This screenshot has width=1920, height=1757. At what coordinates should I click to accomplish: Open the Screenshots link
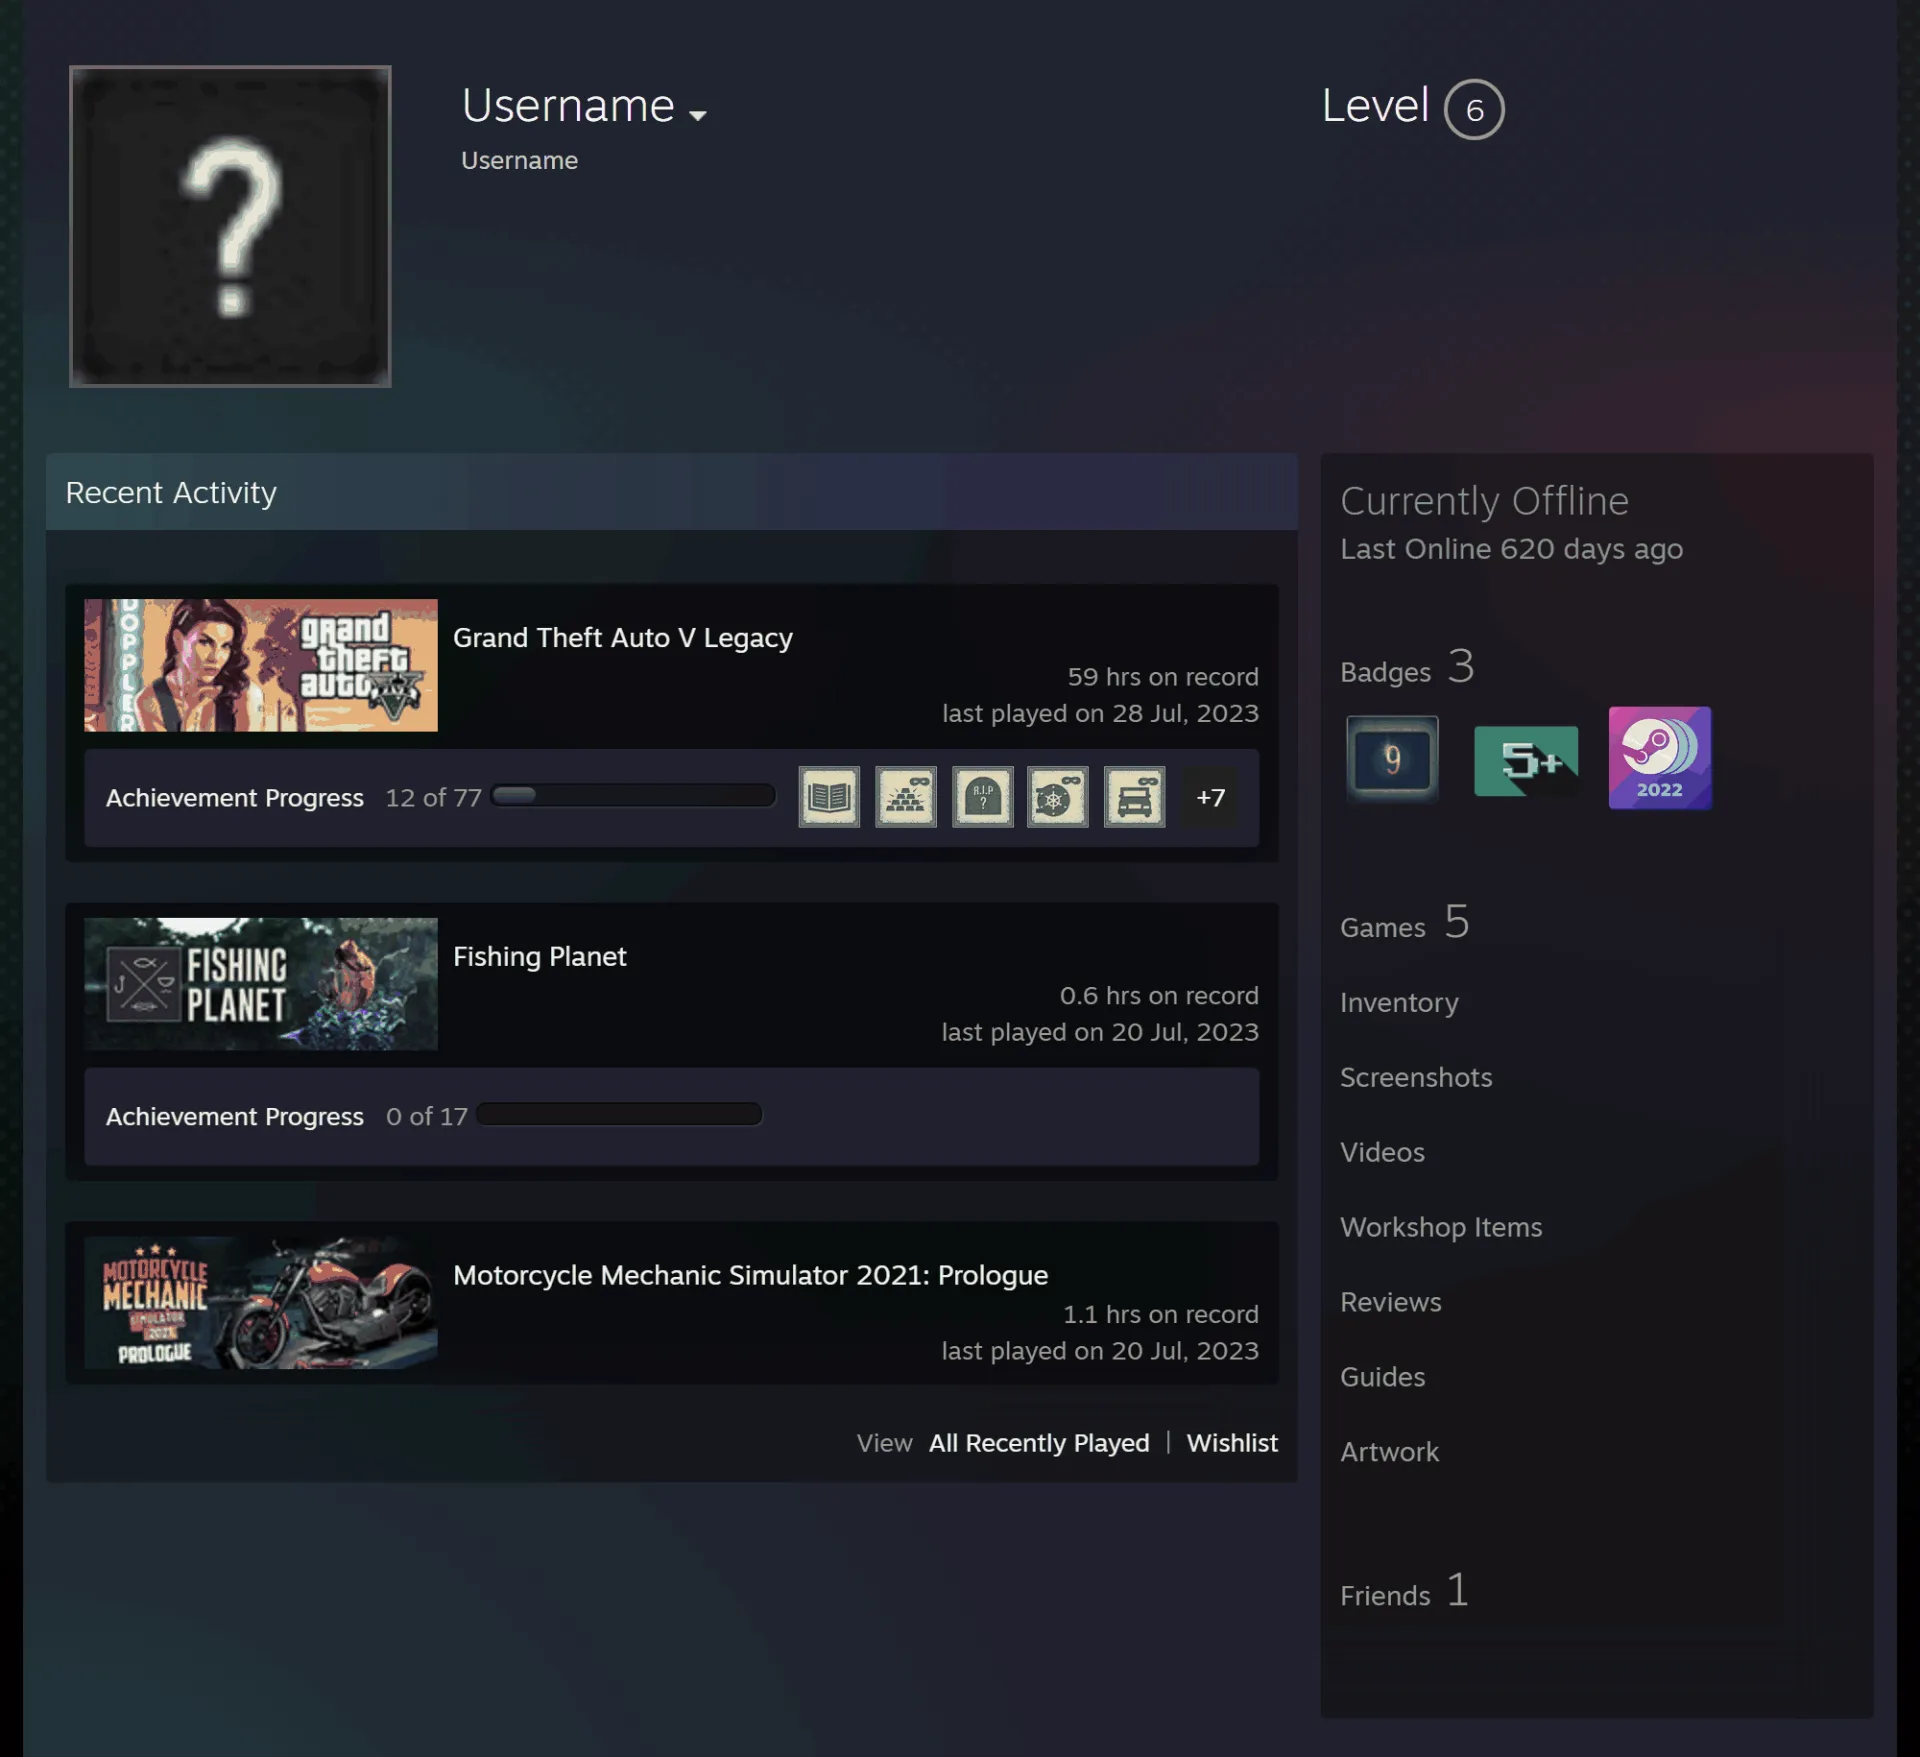(x=1416, y=1077)
